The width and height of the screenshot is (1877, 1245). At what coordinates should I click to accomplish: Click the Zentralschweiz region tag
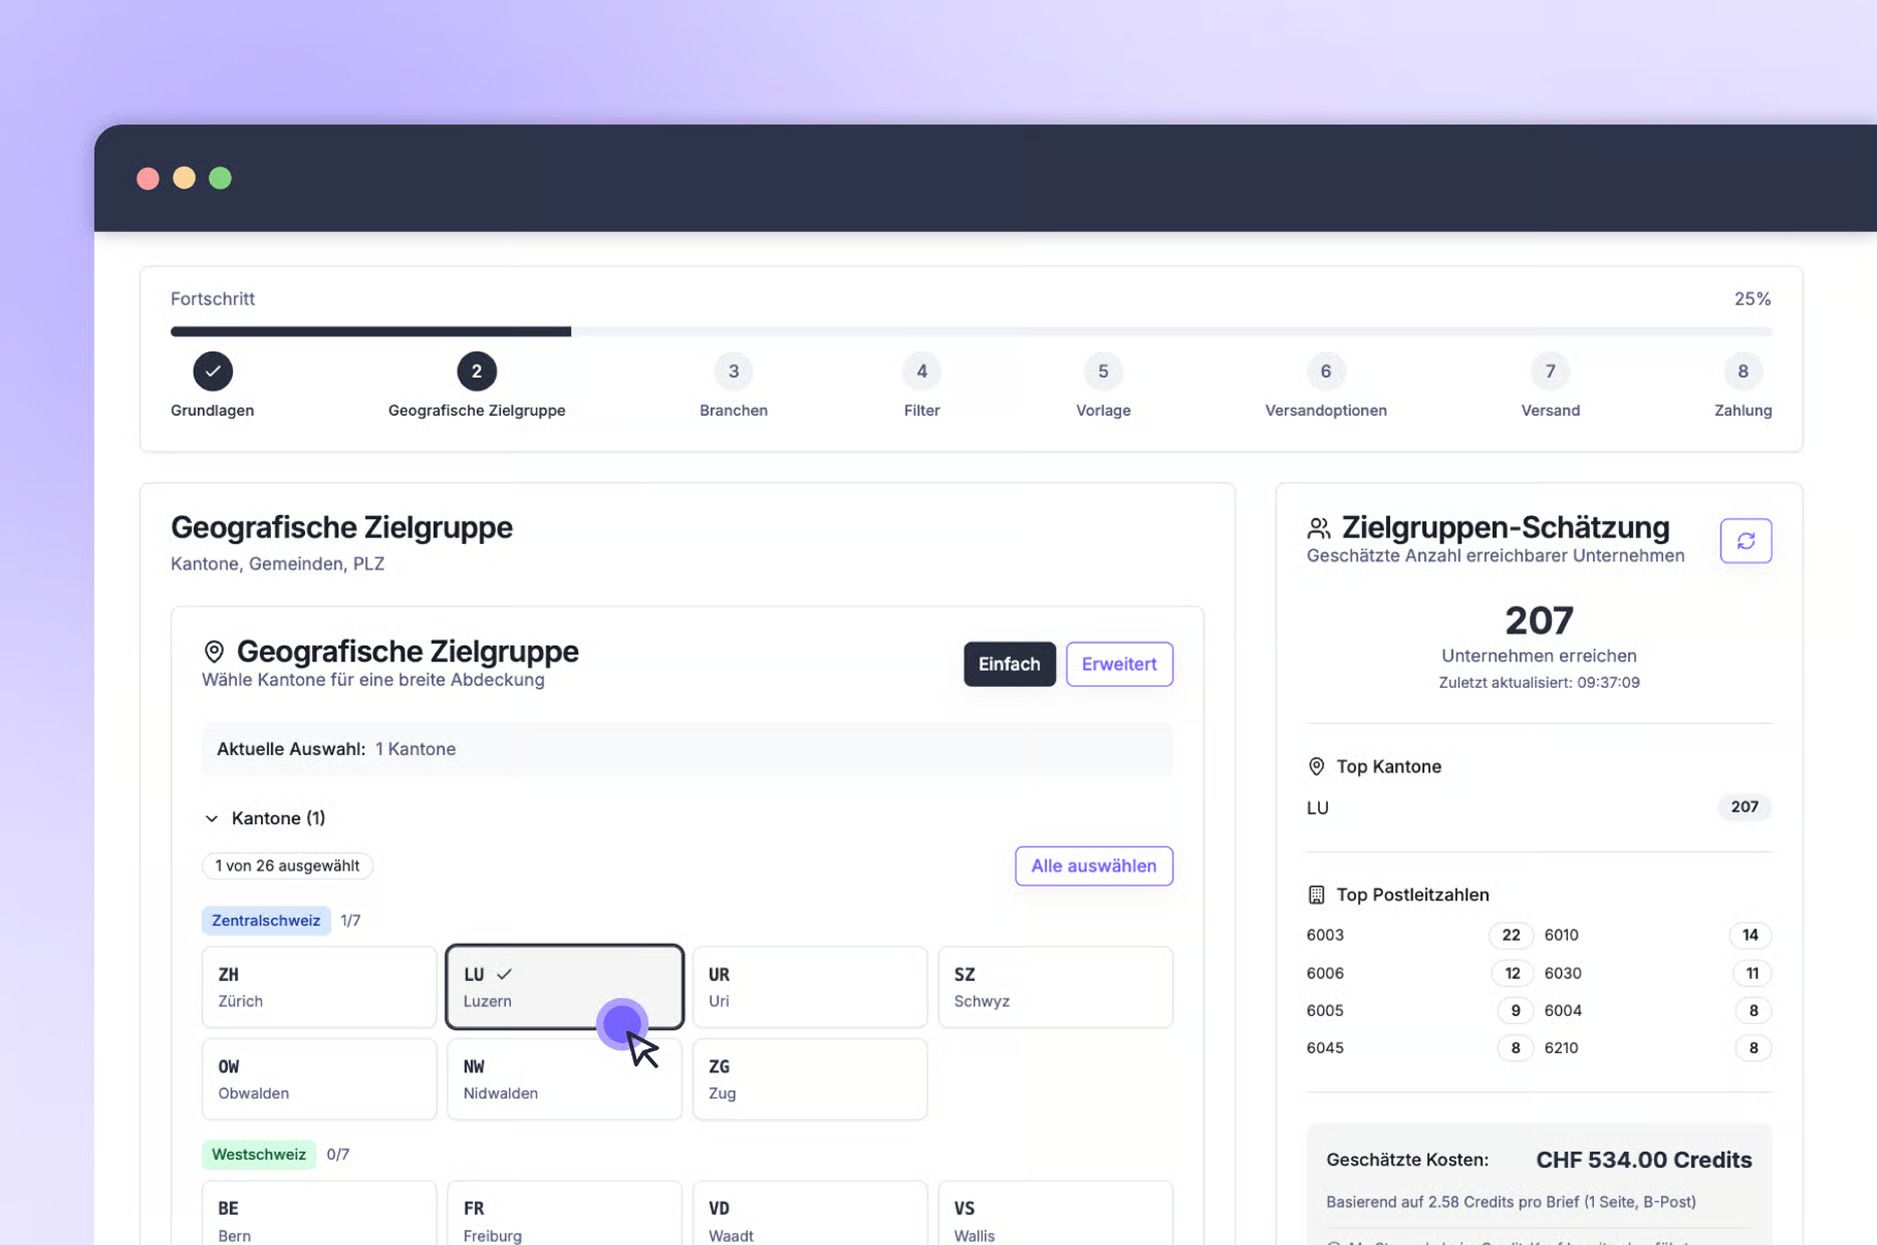[266, 920]
